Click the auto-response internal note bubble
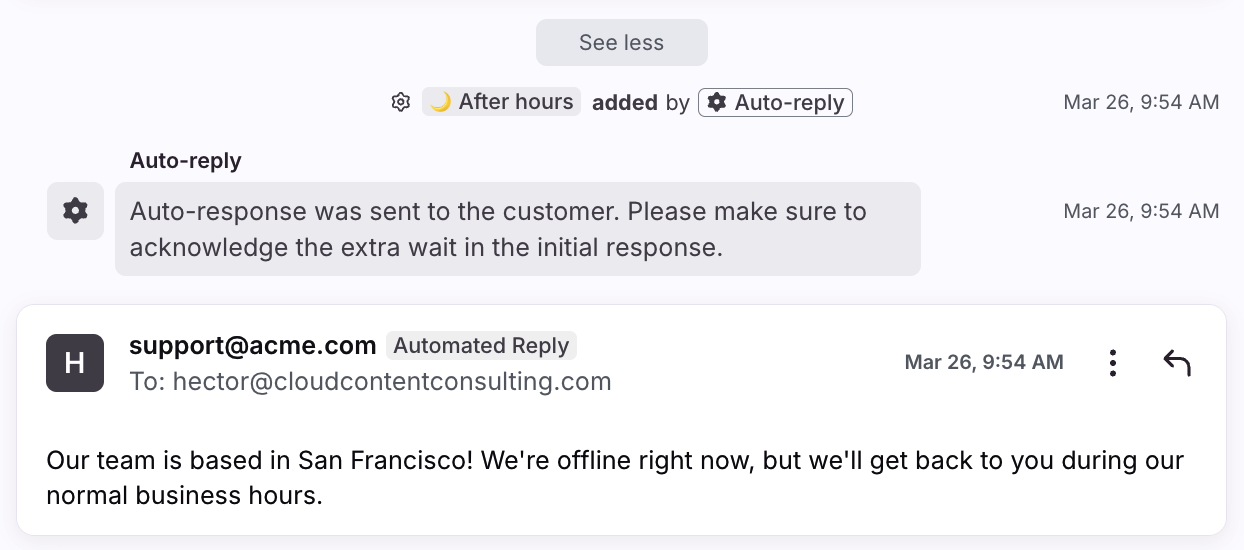The image size is (1244, 550). tap(517, 229)
